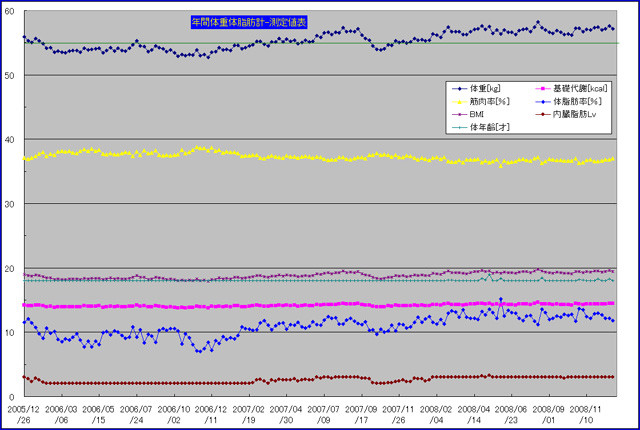This screenshot has height=430, width=640.
Task: Select the x-axis date 2006/07/24
Action: pos(136,414)
